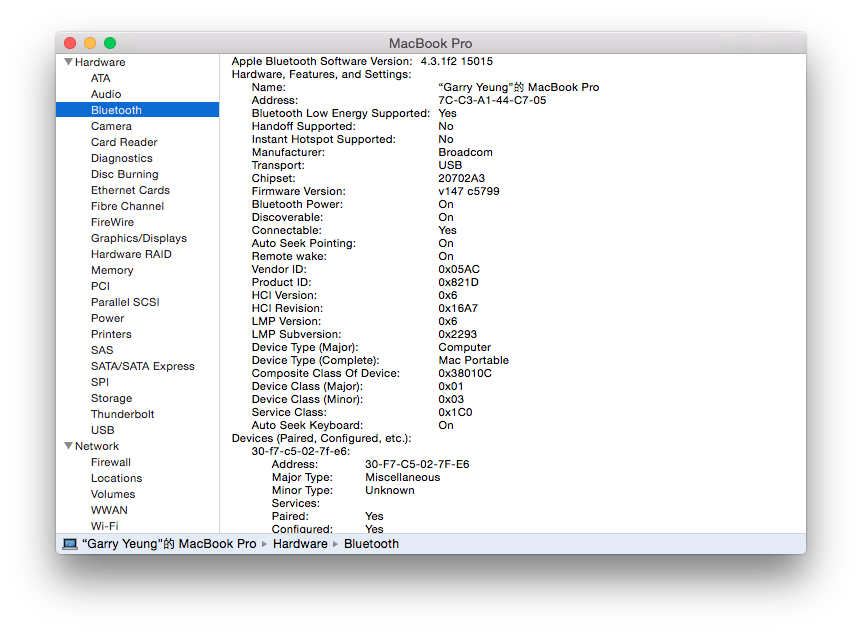
Task: Zoom window with green button
Action: click(x=110, y=43)
